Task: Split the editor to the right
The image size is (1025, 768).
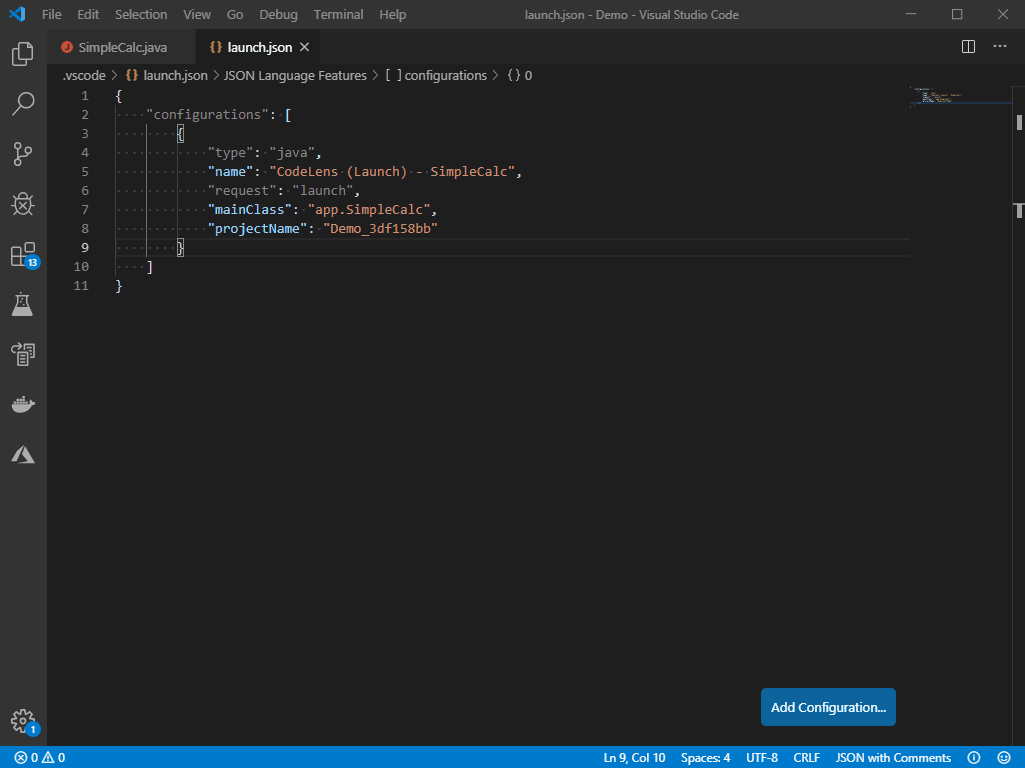Action: 968,46
